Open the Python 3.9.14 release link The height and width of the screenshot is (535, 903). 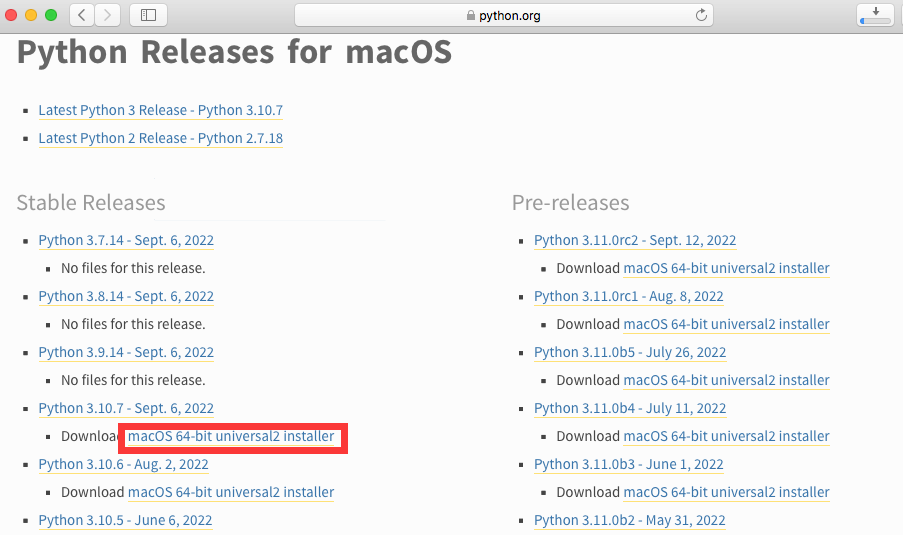(x=126, y=352)
